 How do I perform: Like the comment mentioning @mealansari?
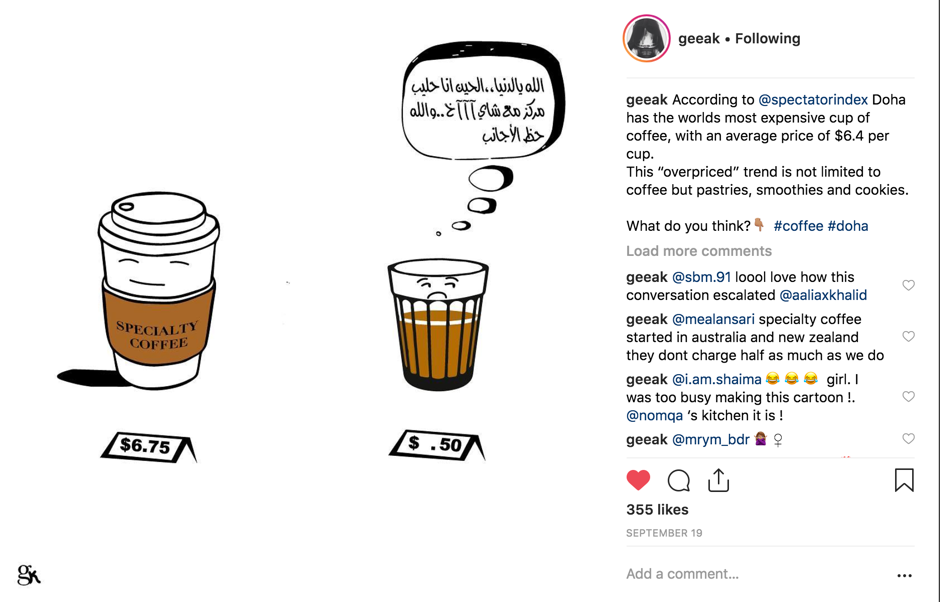(x=908, y=336)
